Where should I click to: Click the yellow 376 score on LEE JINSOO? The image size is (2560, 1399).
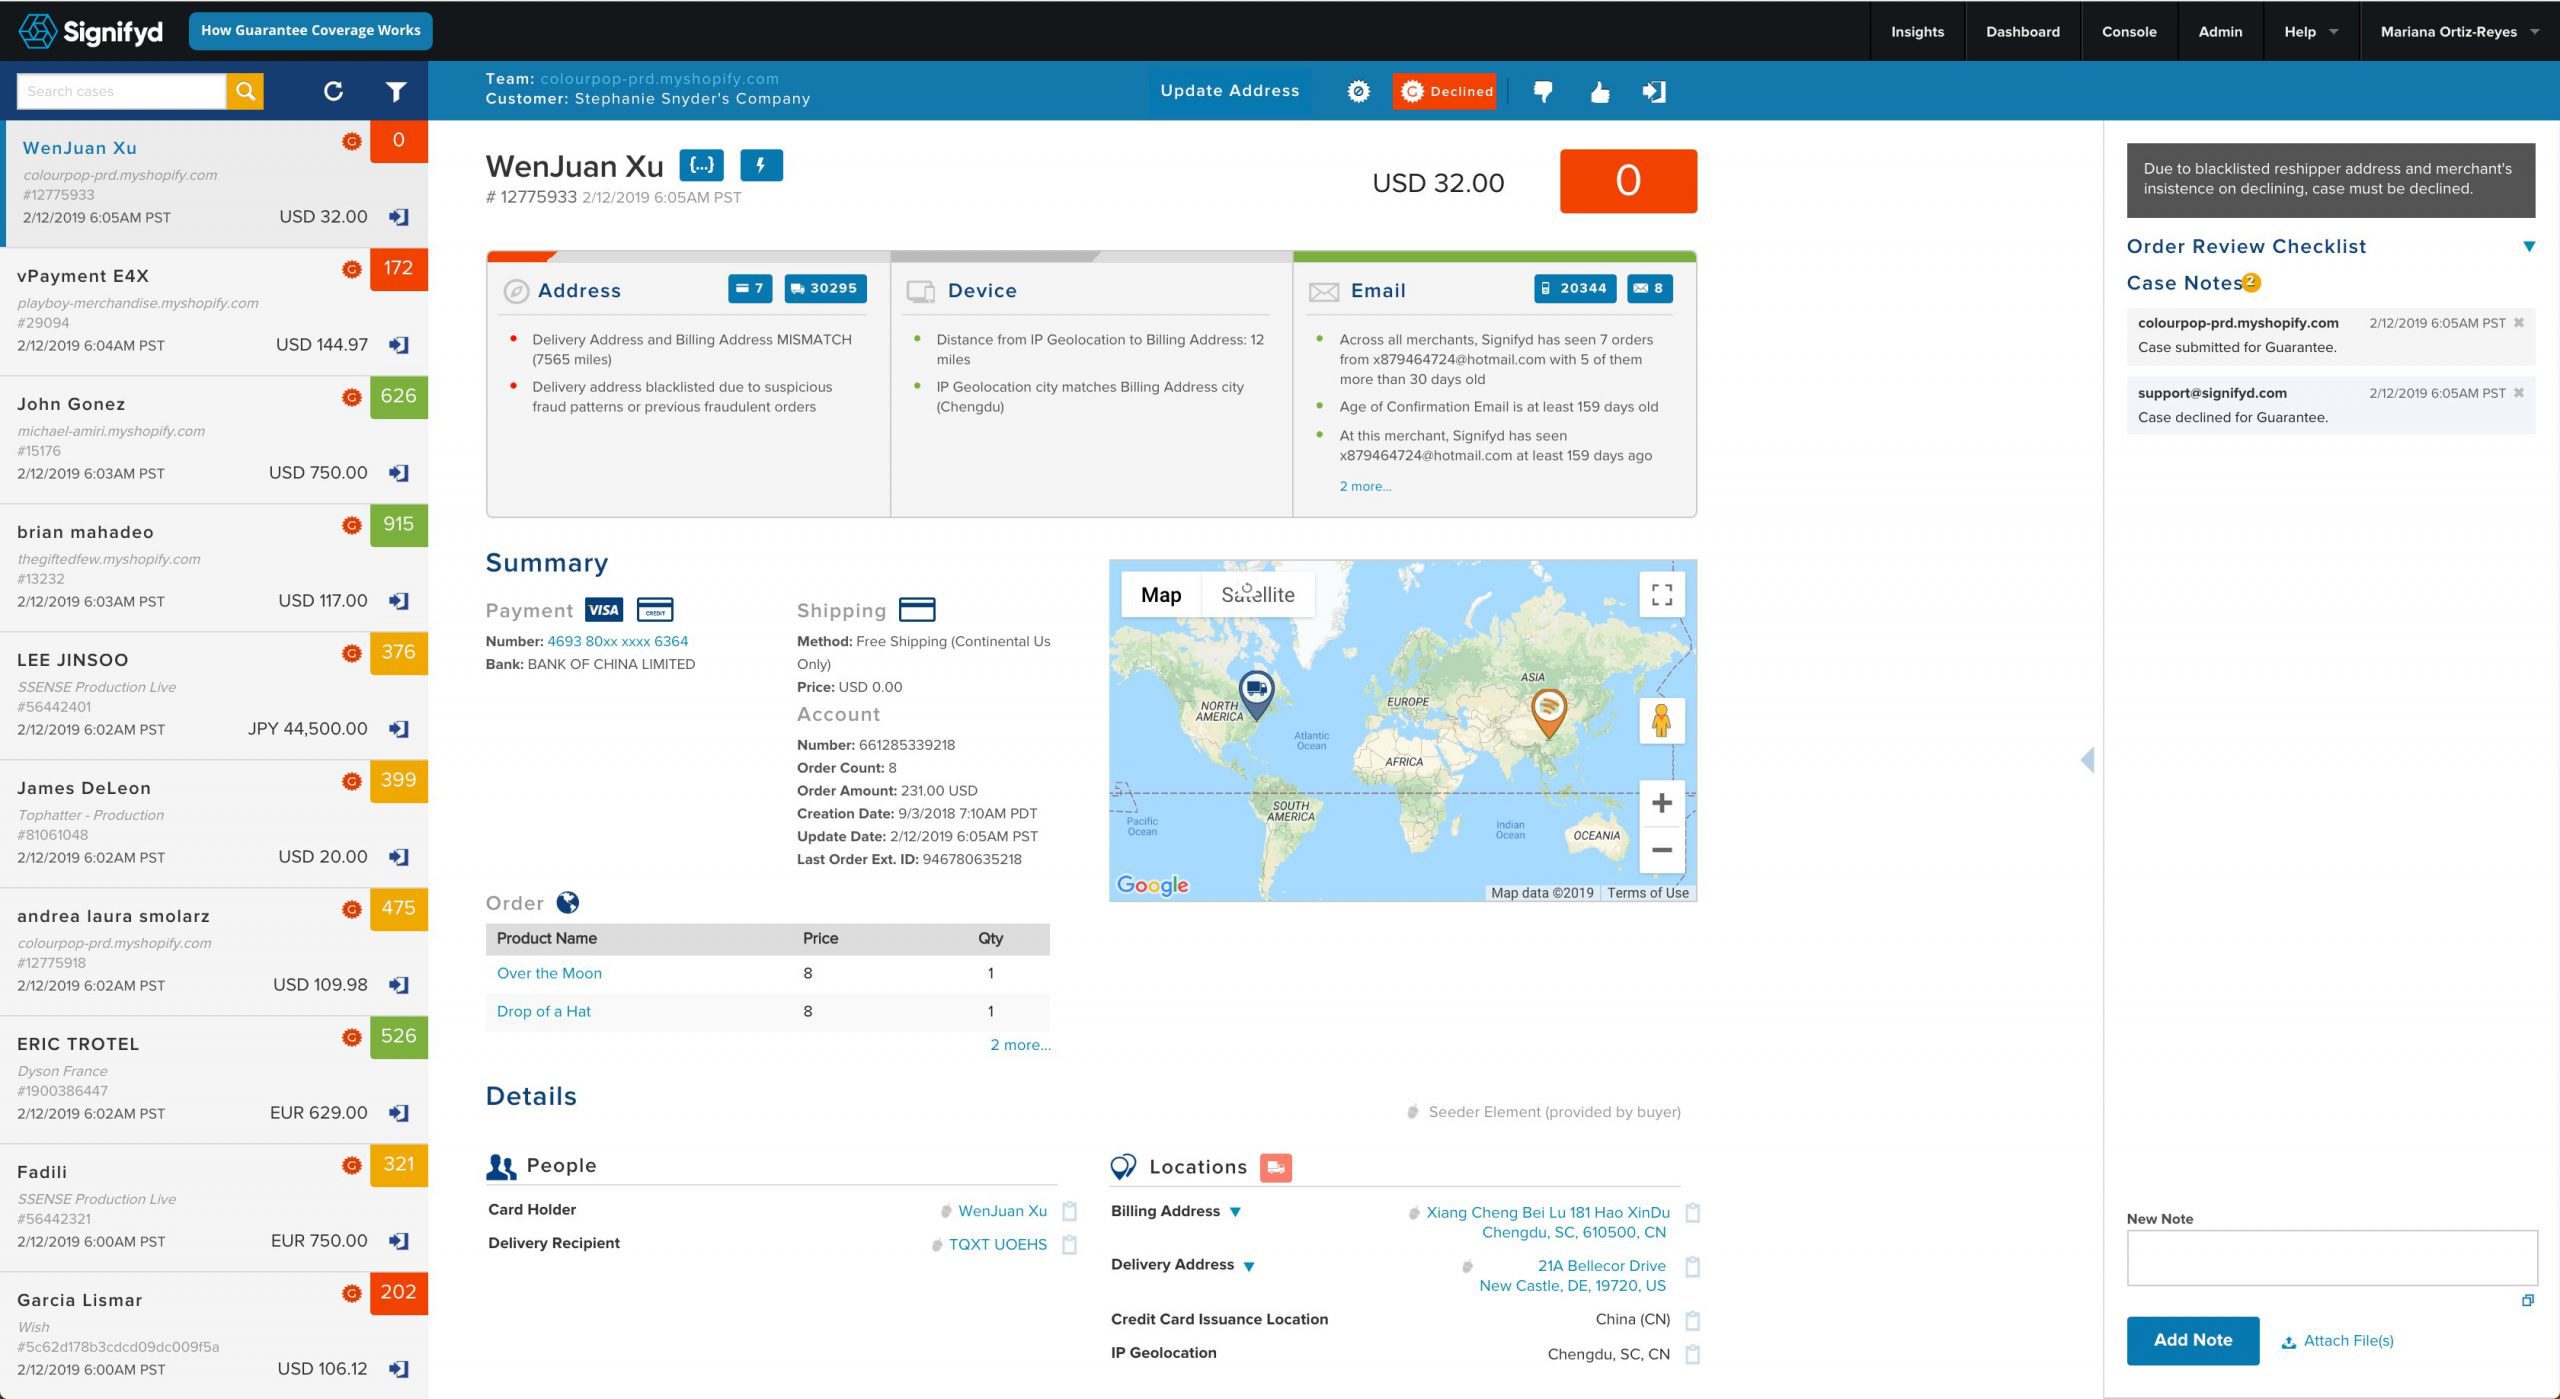(398, 652)
